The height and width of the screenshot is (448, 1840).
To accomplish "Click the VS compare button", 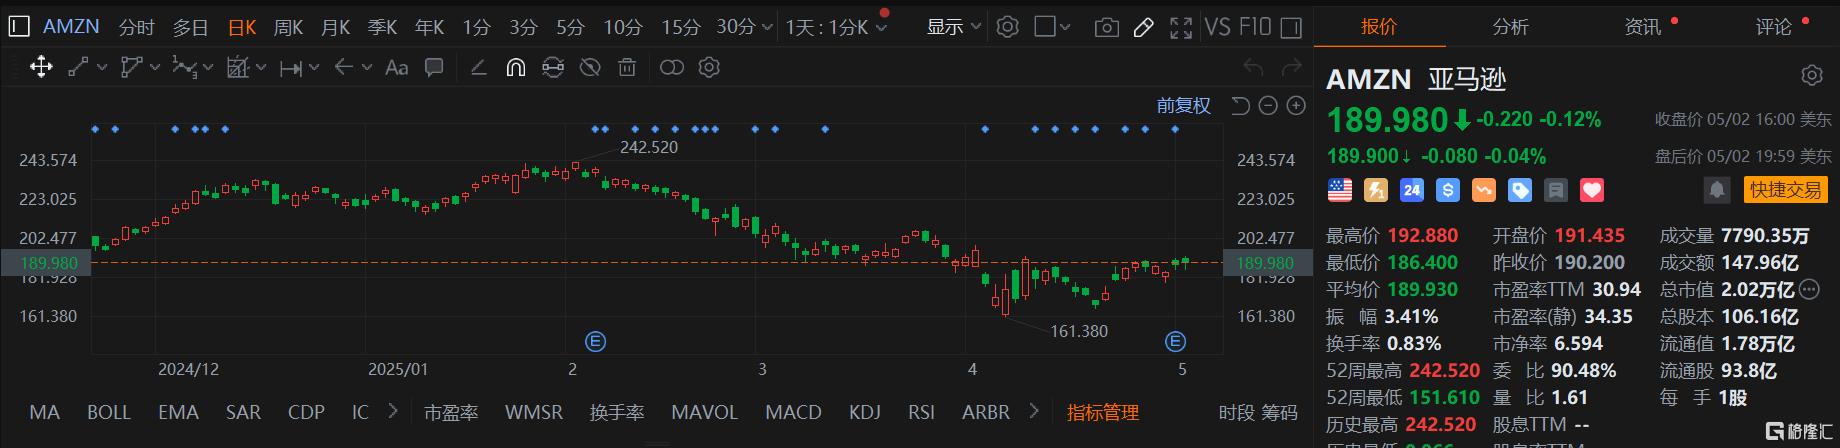I will 1217,27.
